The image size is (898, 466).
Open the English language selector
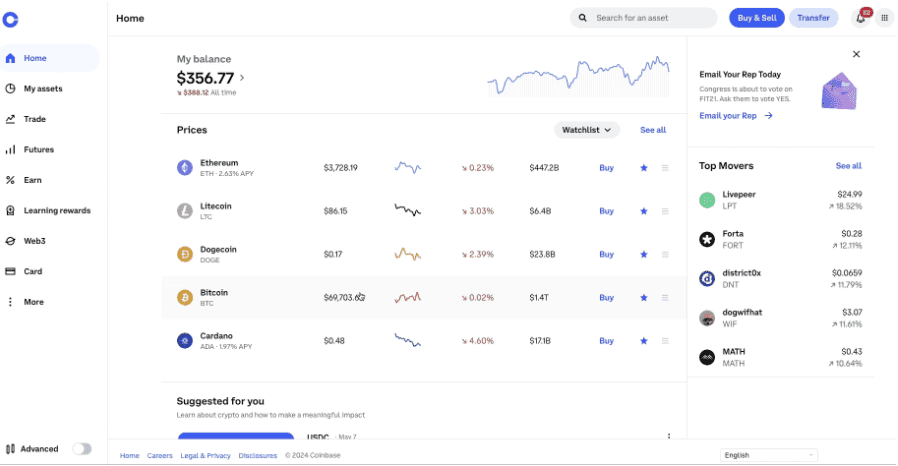pyautogui.click(x=768, y=455)
